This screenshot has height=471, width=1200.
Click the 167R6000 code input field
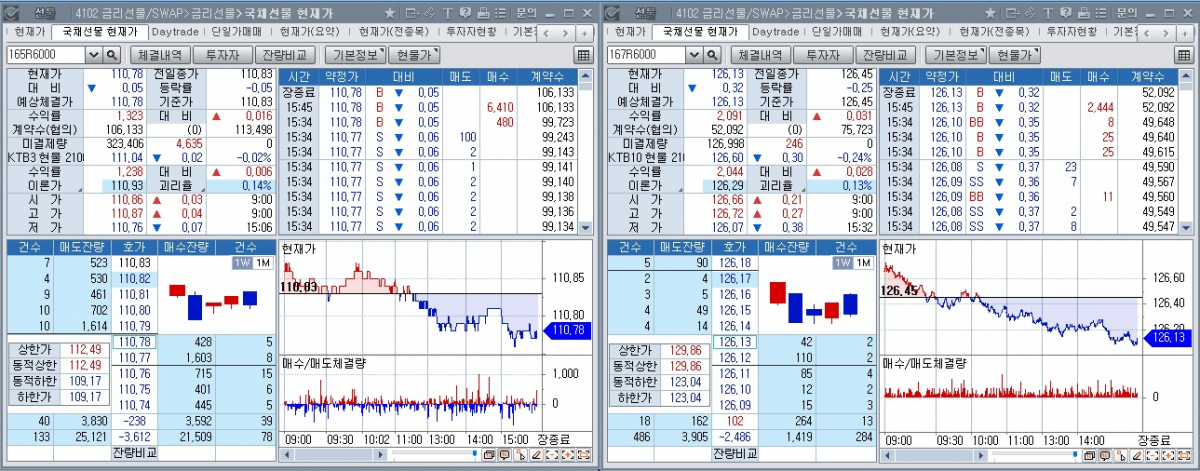(646, 55)
